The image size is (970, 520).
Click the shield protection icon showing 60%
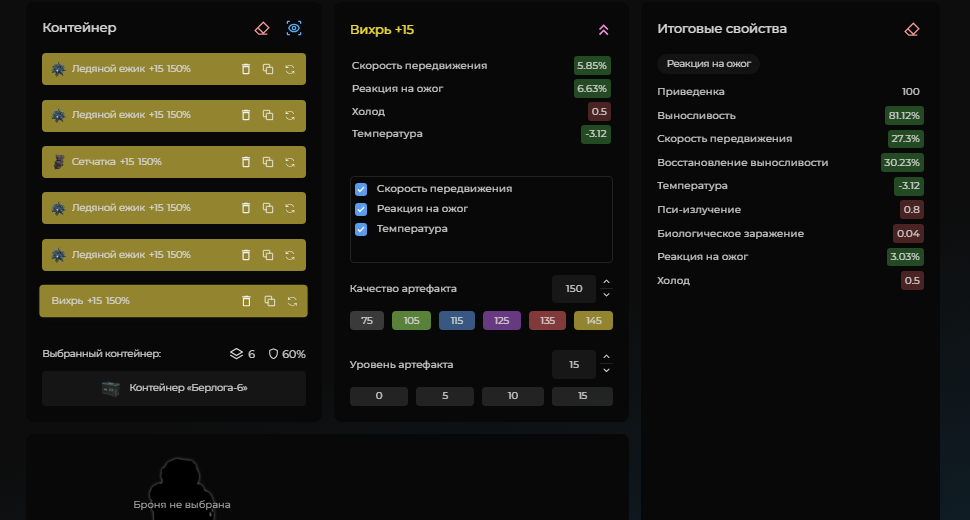[273, 354]
